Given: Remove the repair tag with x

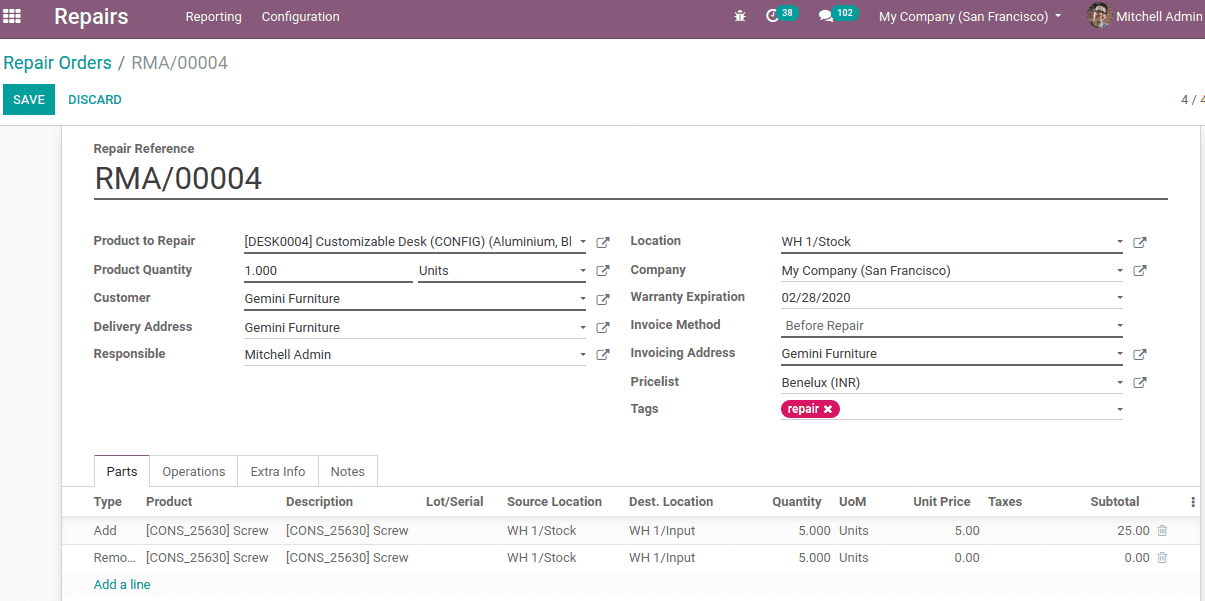Looking at the screenshot, I should coord(828,409).
